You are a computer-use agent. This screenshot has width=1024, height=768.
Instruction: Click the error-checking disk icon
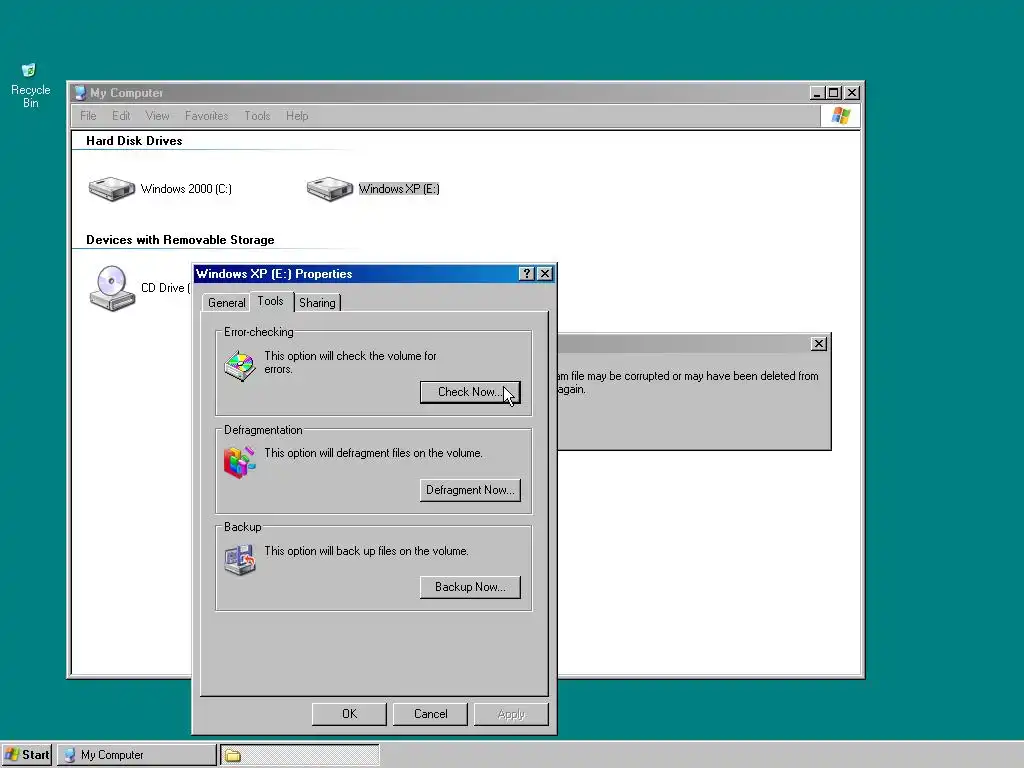tap(240, 366)
